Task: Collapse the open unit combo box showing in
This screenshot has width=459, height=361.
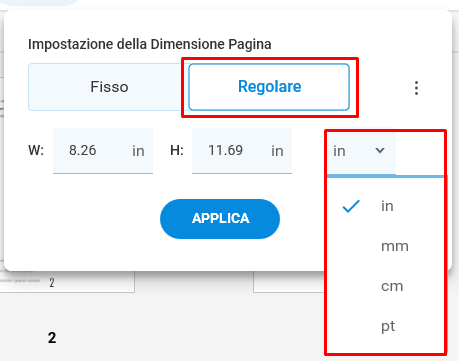Action: (362, 151)
